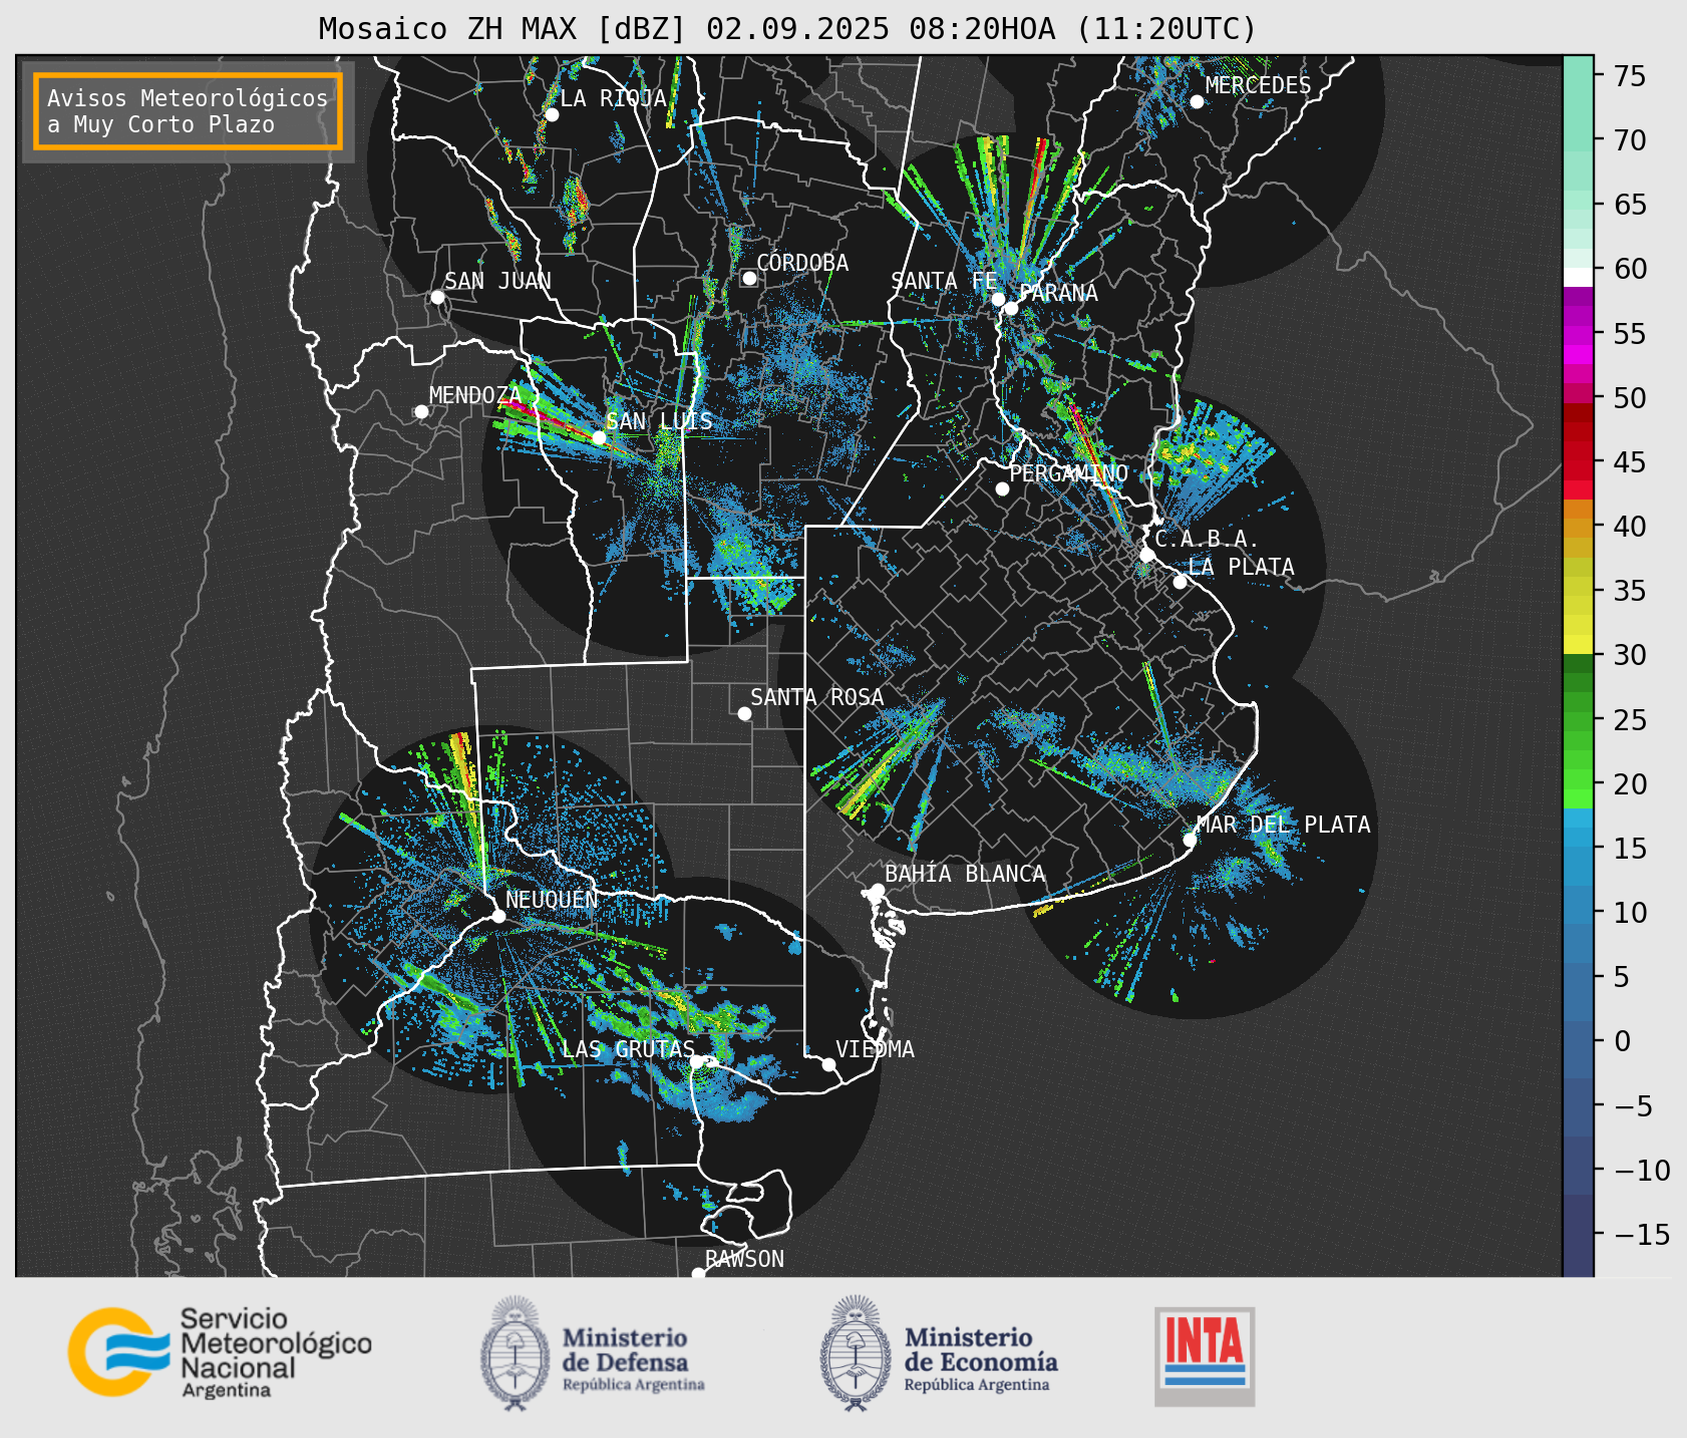Click the orange 40 dBZ color band
Image resolution: width=1687 pixels, height=1438 pixels.
(1578, 527)
